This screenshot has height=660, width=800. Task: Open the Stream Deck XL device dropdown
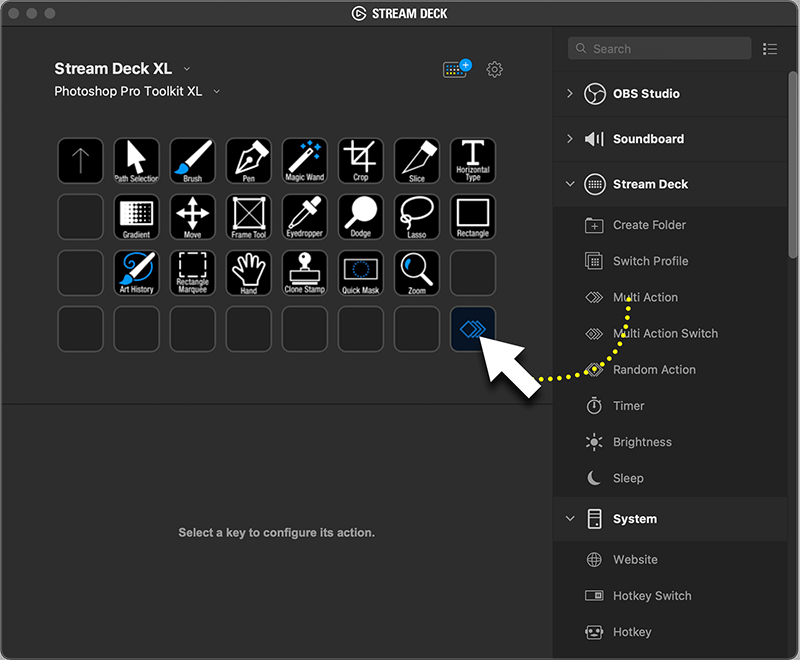tap(187, 69)
